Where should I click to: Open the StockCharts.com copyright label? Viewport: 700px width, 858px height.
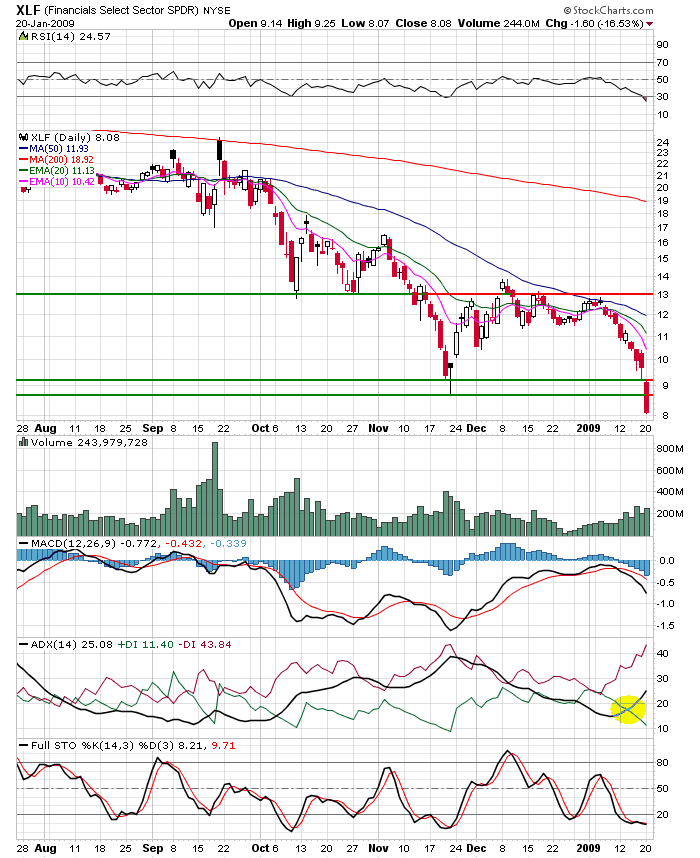[x=609, y=10]
